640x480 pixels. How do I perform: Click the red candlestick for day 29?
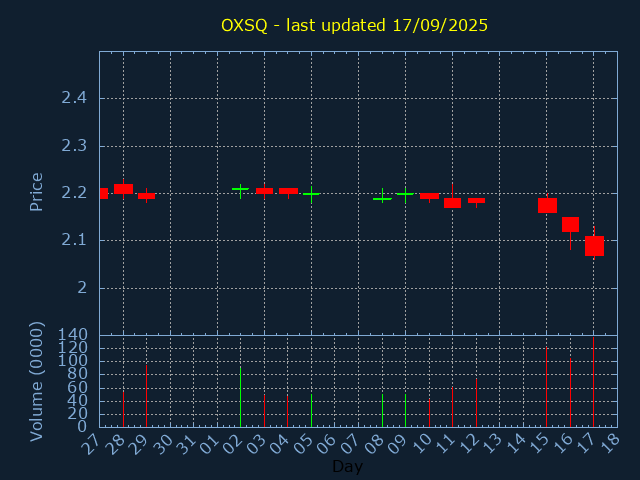pyautogui.click(x=147, y=196)
